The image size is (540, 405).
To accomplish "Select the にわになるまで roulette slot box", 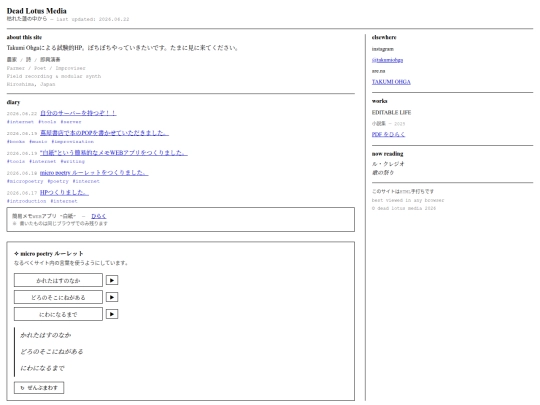I will pyautogui.click(x=58, y=314).
